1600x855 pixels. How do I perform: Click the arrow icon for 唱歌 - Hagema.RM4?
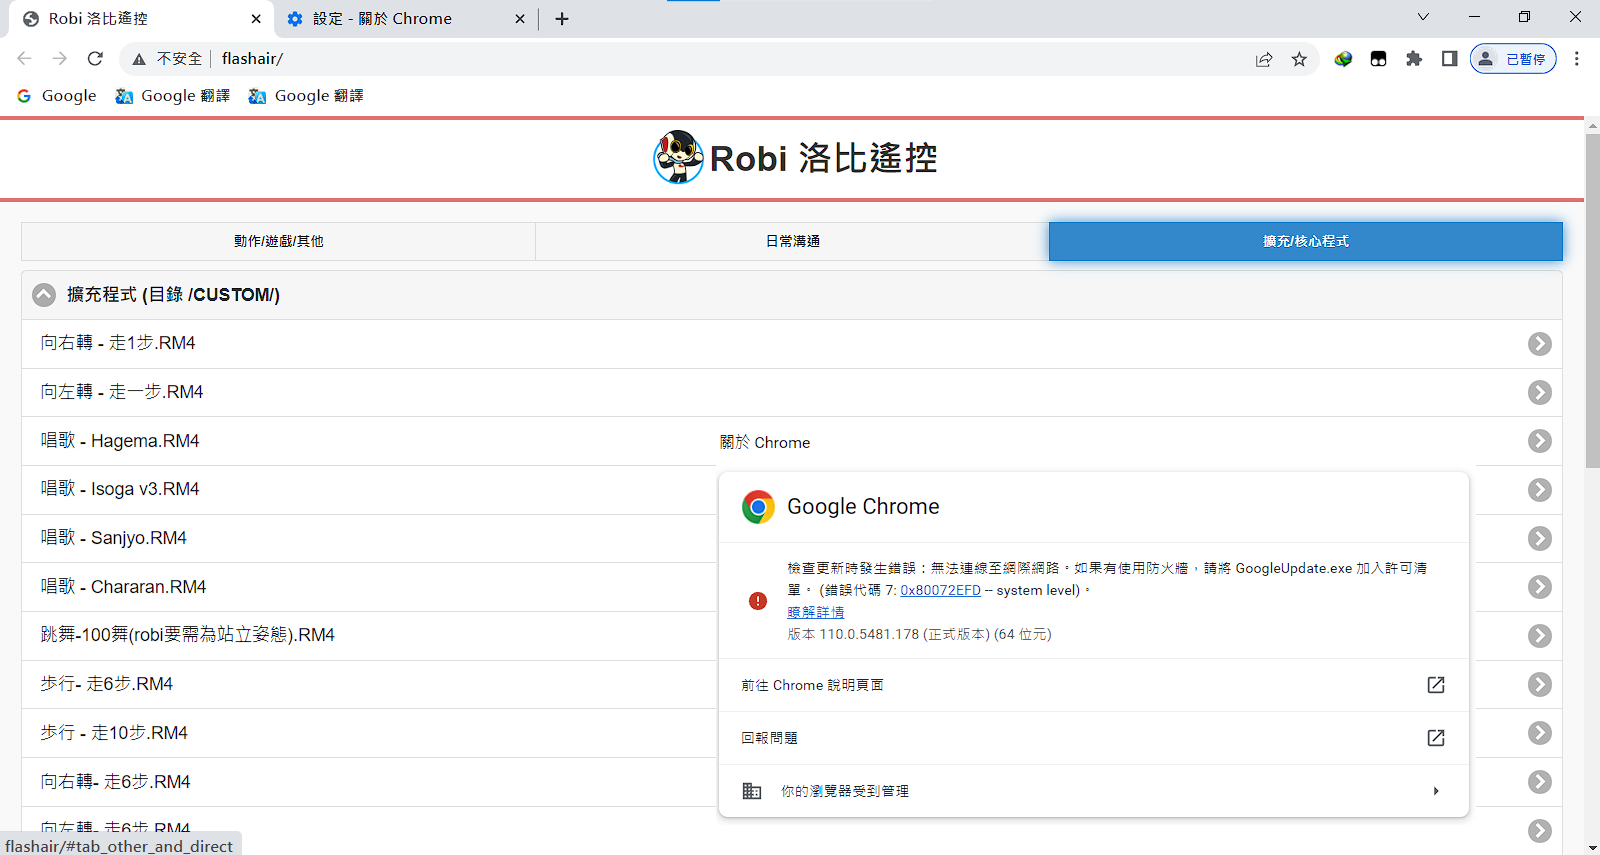(1540, 441)
